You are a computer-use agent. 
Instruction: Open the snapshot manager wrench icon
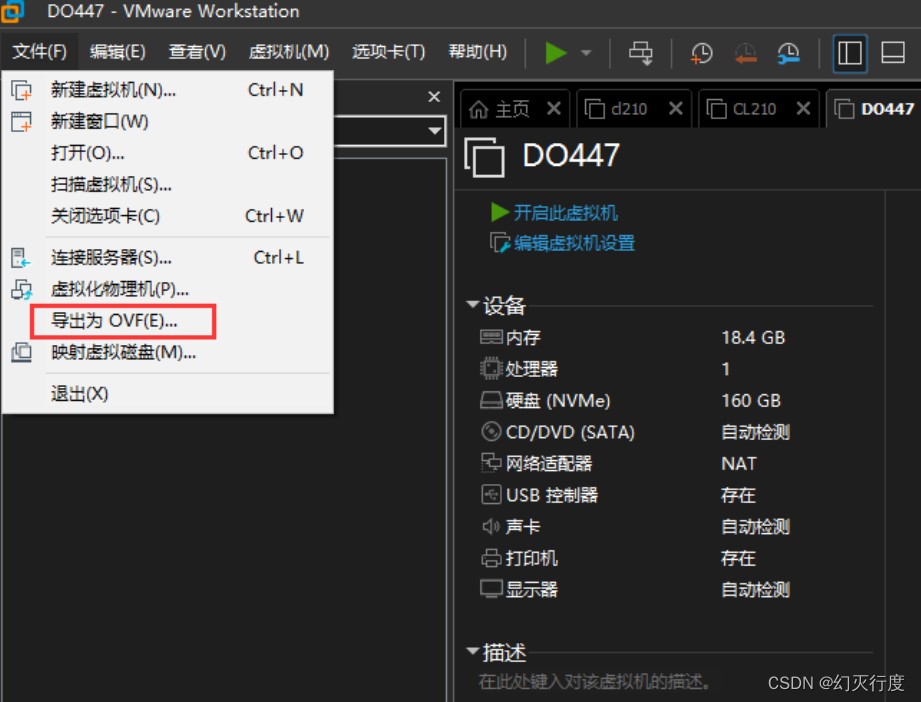[x=788, y=53]
